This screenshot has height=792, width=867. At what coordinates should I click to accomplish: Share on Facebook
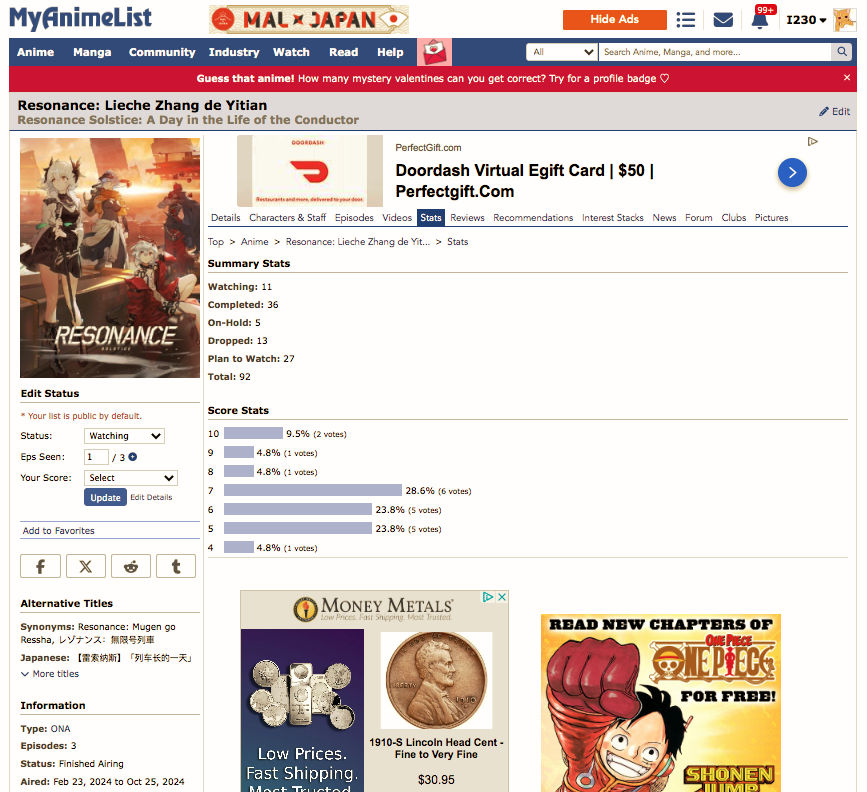(x=40, y=566)
